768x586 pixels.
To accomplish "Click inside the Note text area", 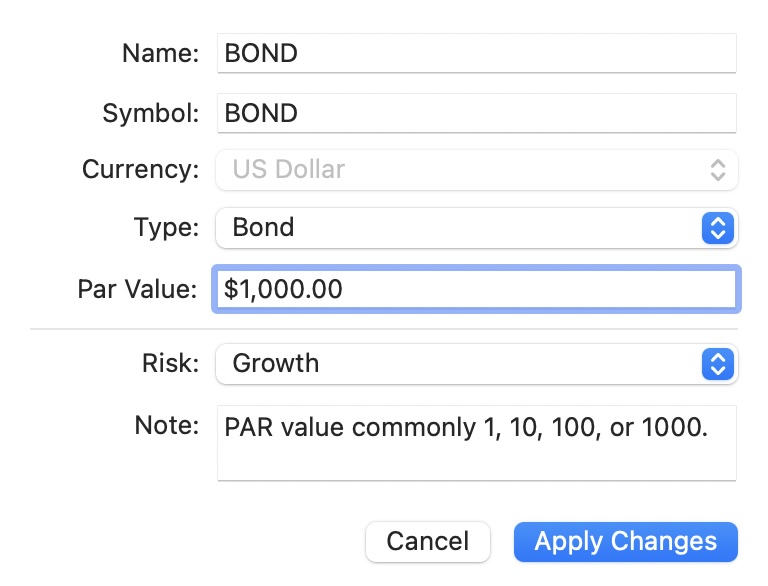I will (476, 442).
